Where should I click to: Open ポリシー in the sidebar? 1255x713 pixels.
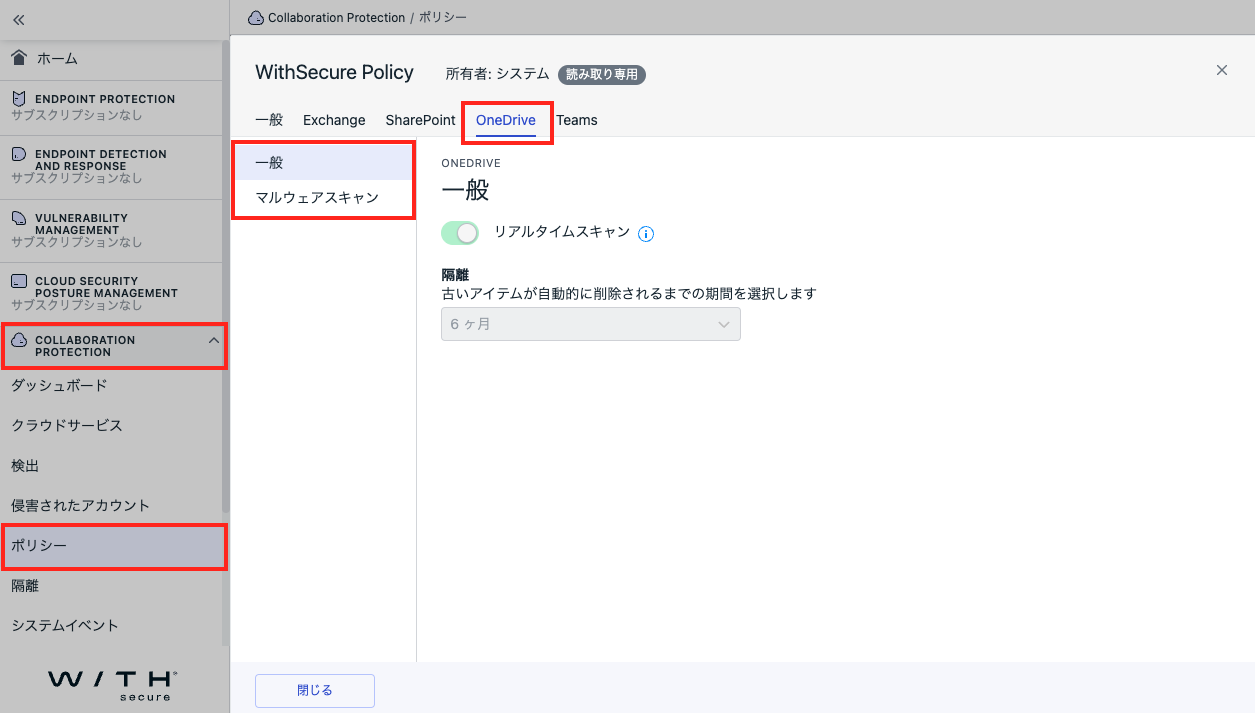point(113,546)
